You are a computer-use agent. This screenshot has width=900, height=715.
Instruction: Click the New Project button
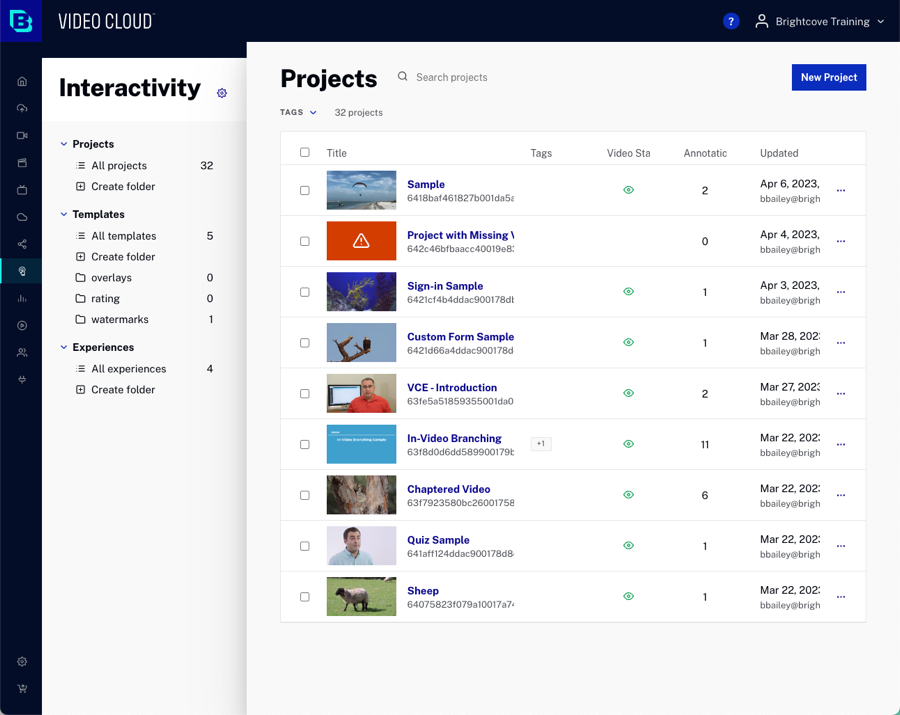click(x=828, y=77)
